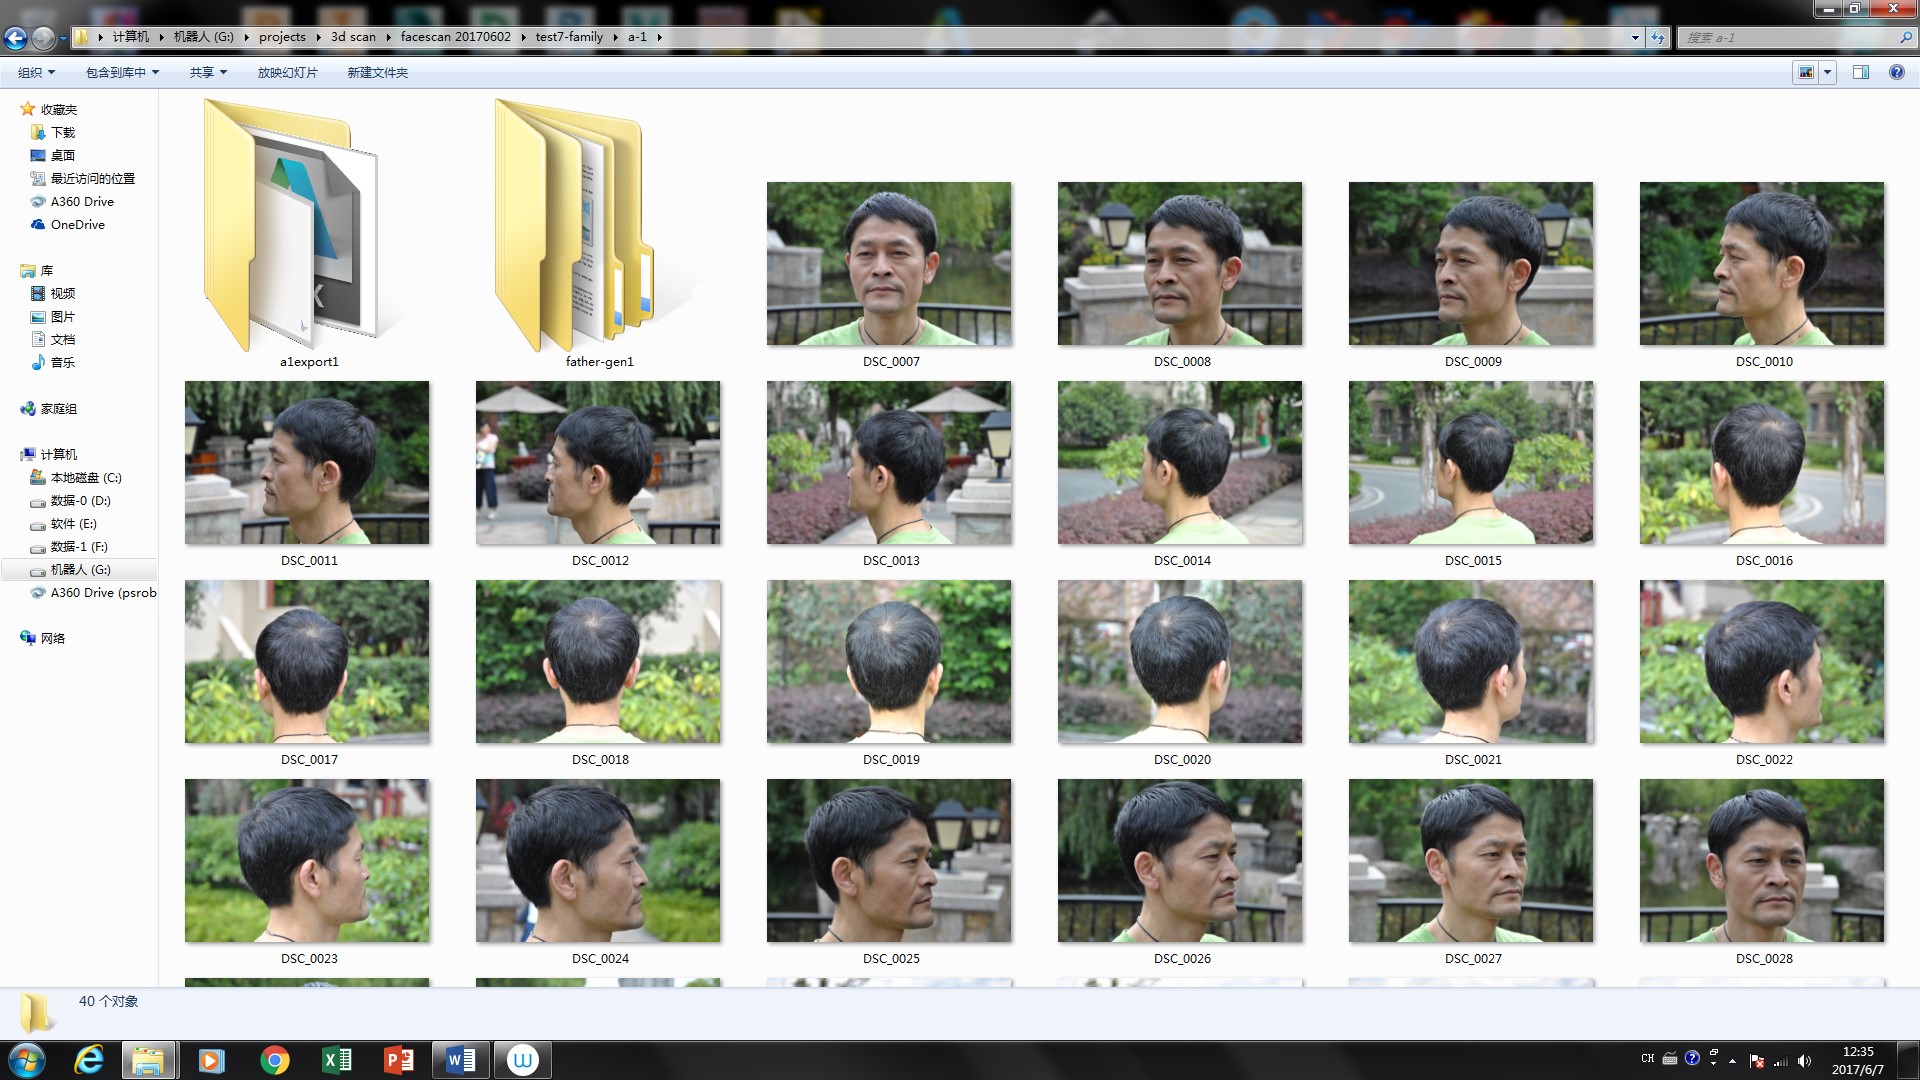Open media player taskbar icon
This screenshot has width=1920, height=1080.
click(x=211, y=1060)
